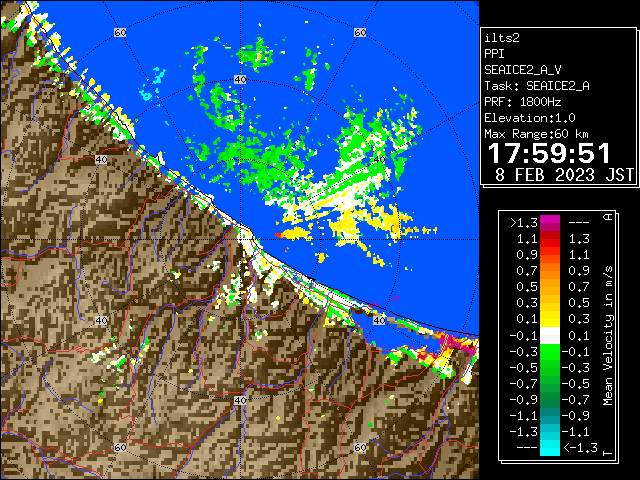Viewport: 640px width, 480px height.
Task: Click the '40' range label on the lagoon
Action: 379,320
